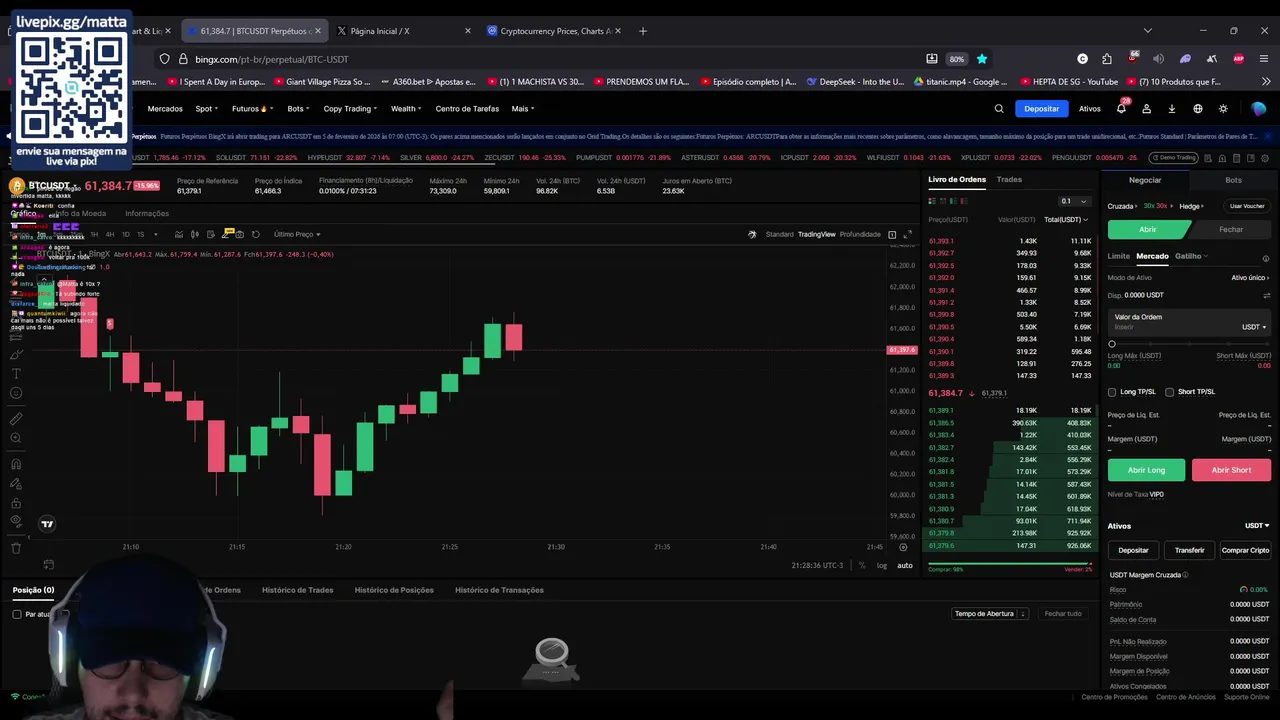The height and width of the screenshot is (720, 1280).
Task: Toggle log scale on chart
Action: [x=882, y=566]
